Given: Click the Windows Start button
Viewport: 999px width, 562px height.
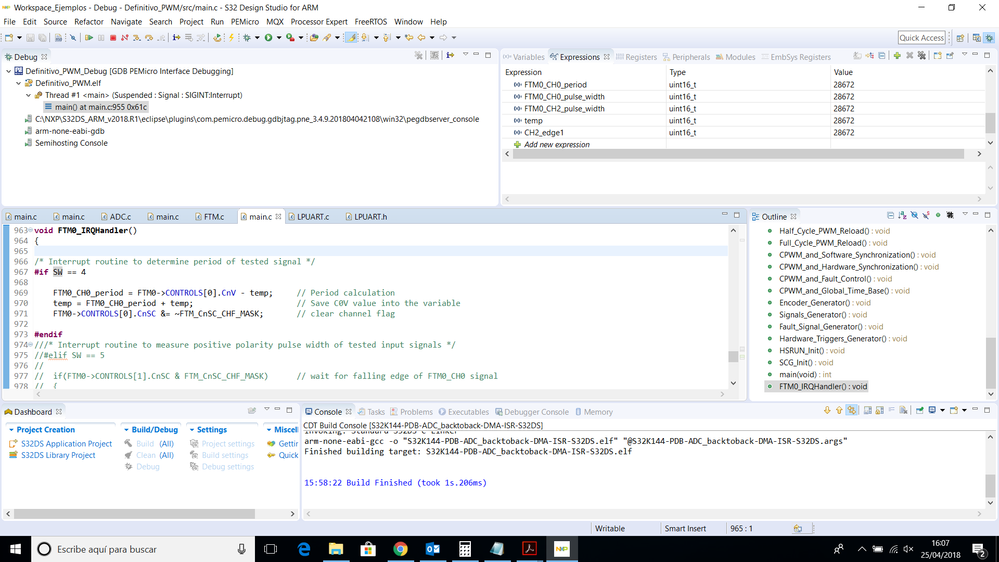Looking at the screenshot, I should 15,549.
